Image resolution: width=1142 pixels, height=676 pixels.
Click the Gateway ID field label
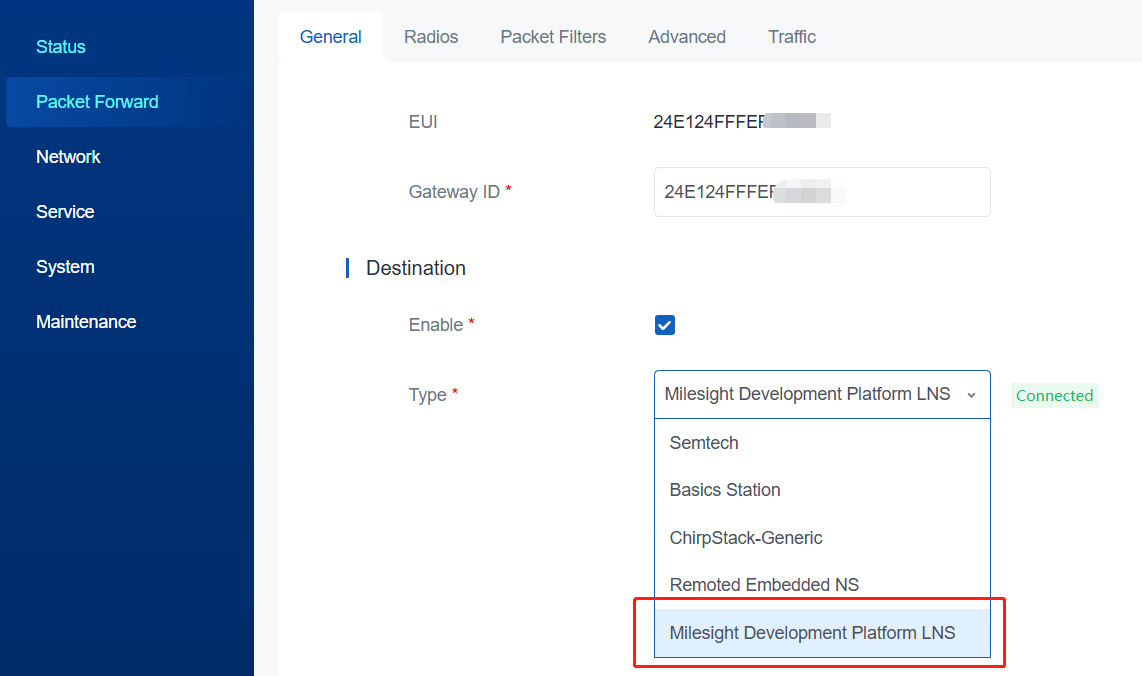click(454, 192)
